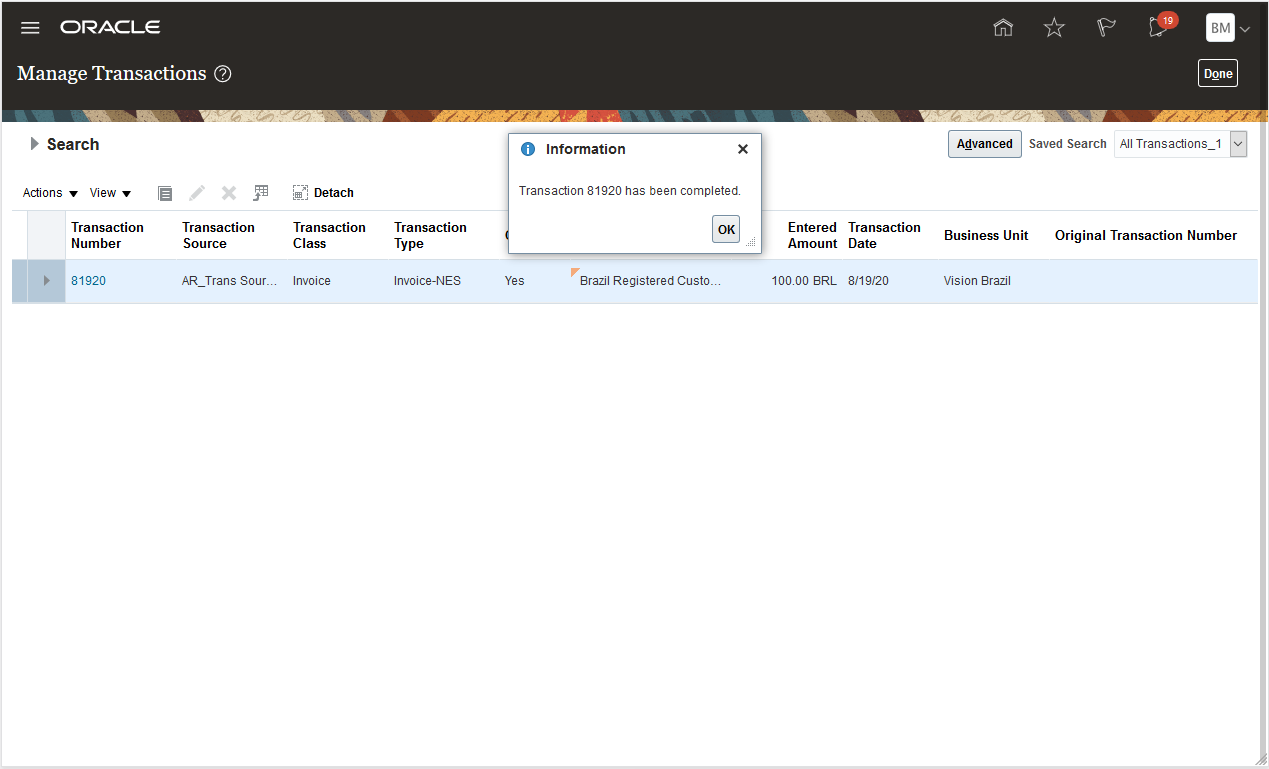Screen dimensions: 1269x769
Task: Select the Invoice class cell
Action: [x=312, y=281]
